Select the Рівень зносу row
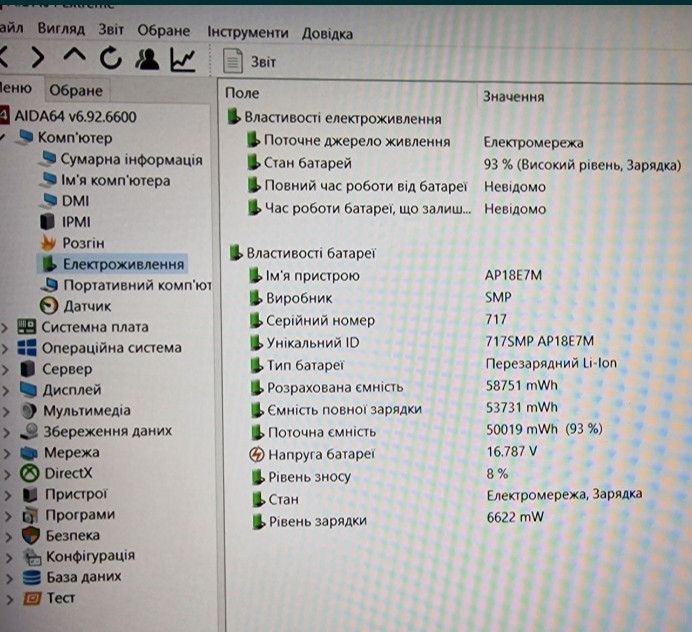The height and width of the screenshot is (632, 692). pos(309,476)
